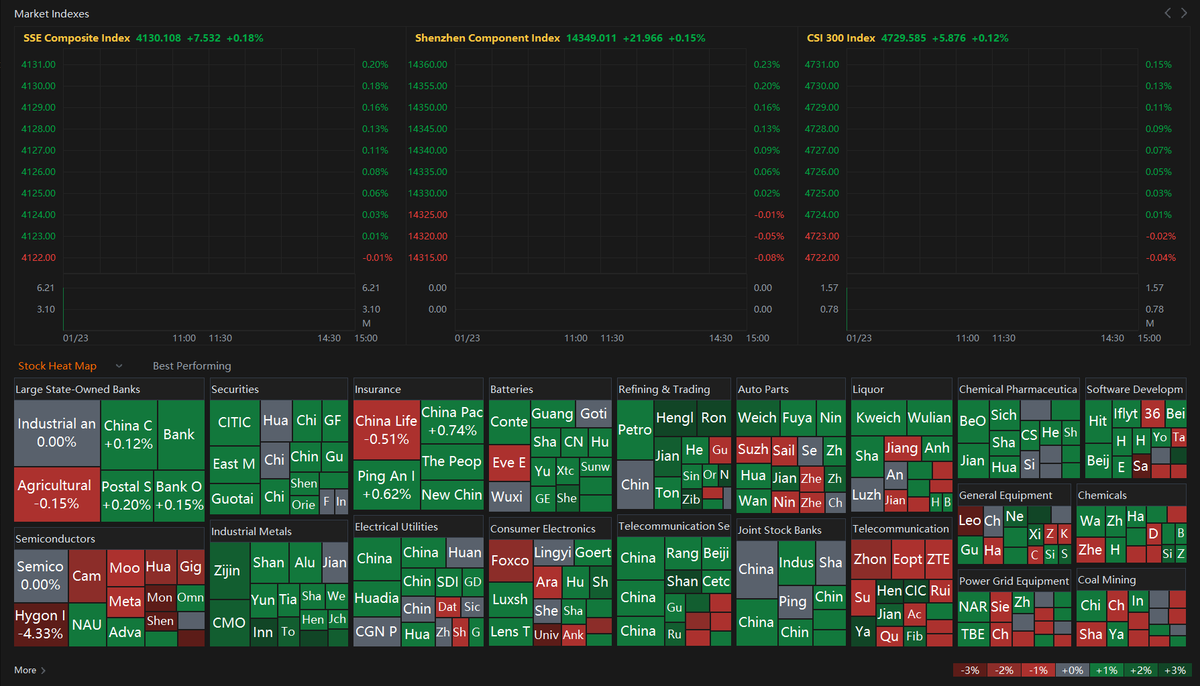Open the Shenzhen Component Index title
Image resolution: width=1200 pixels, height=686 pixels.
tap(487, 38)
